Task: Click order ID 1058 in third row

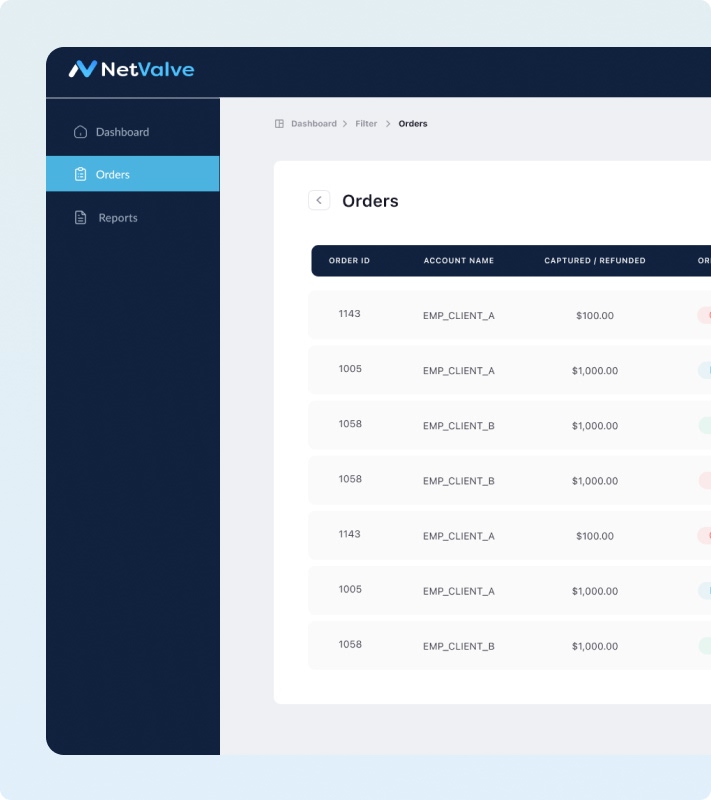Action: (x=350, y=424)
